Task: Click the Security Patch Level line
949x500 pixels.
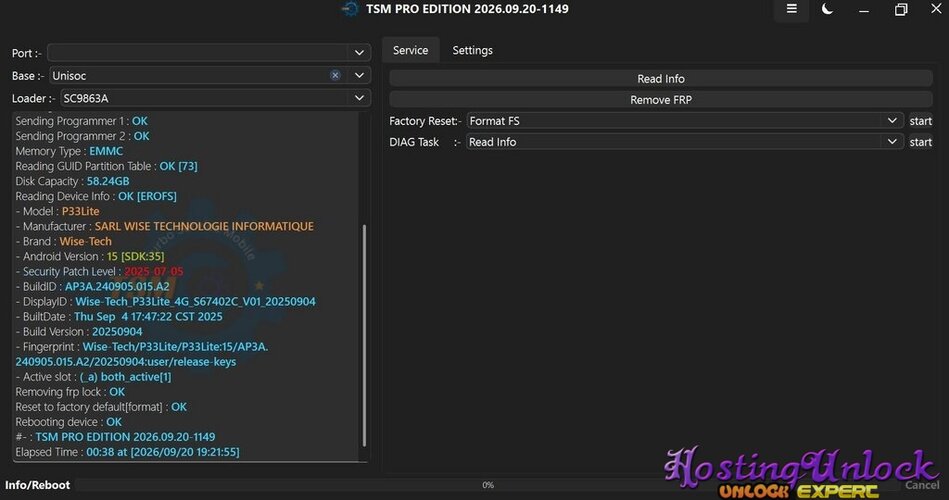Action: coord(99,271)
